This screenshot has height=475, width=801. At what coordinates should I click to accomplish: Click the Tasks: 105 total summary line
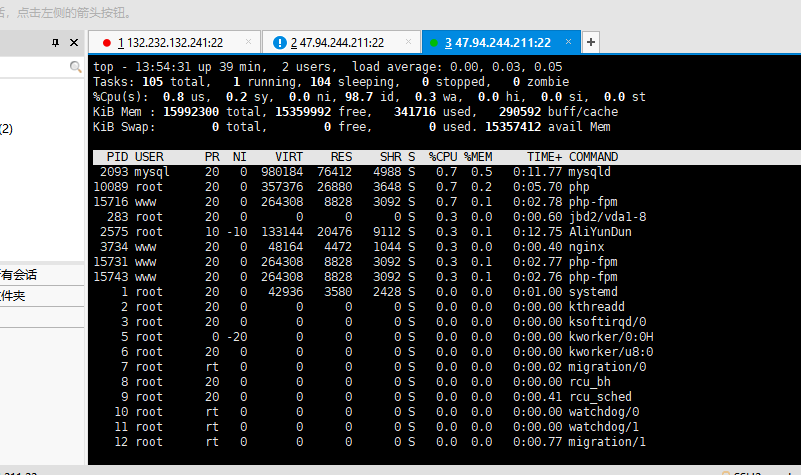(x=331, y=82)
